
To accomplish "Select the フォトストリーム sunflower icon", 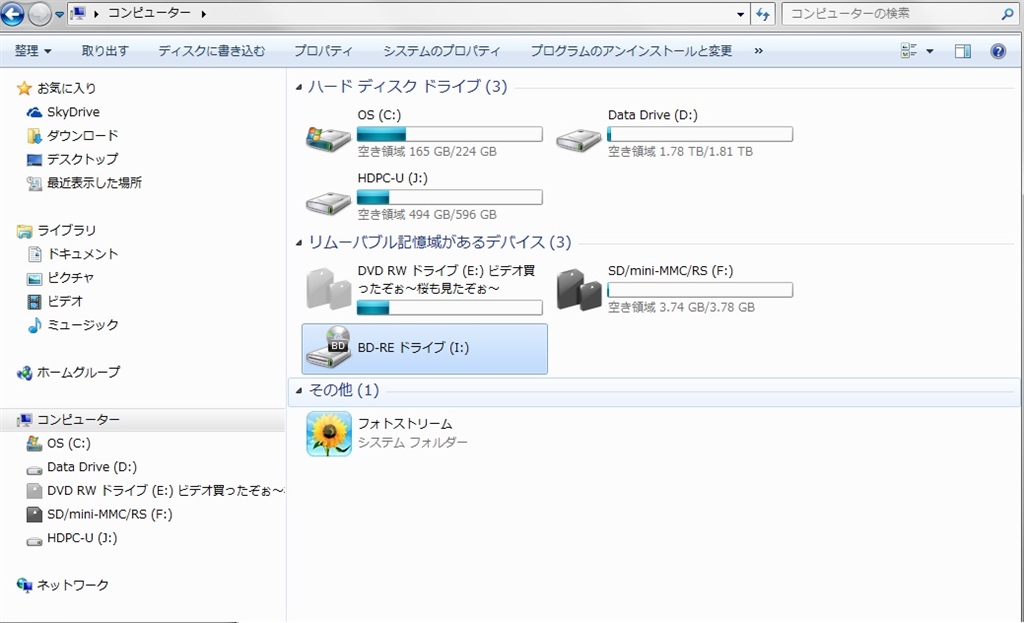I will point(329,433).
